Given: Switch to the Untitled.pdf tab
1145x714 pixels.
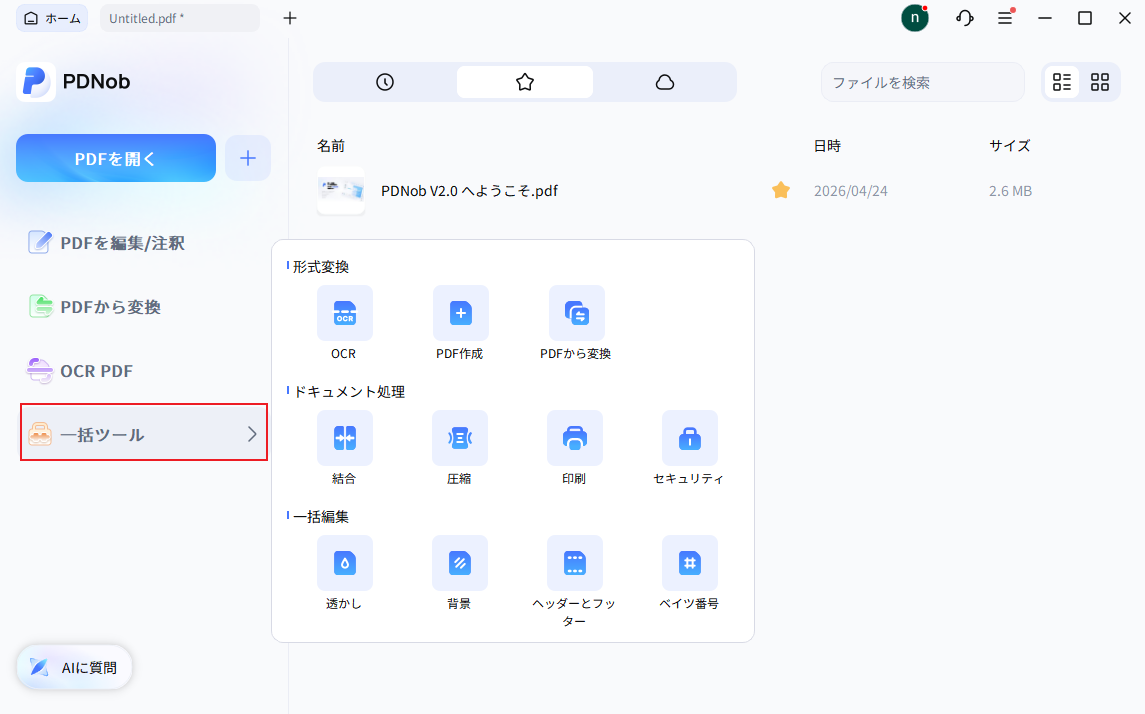Looking at the screenshot, I should (180, 18).
